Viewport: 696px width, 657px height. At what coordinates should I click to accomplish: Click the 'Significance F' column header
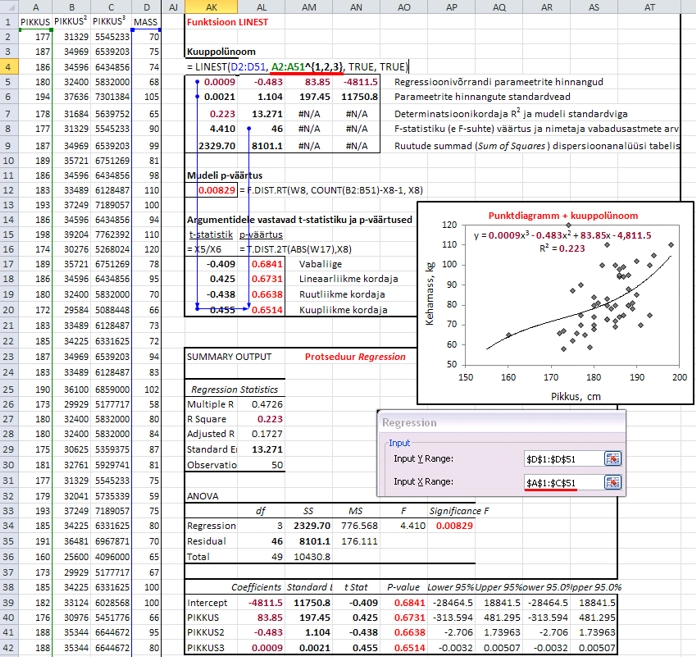click(459, 511)
